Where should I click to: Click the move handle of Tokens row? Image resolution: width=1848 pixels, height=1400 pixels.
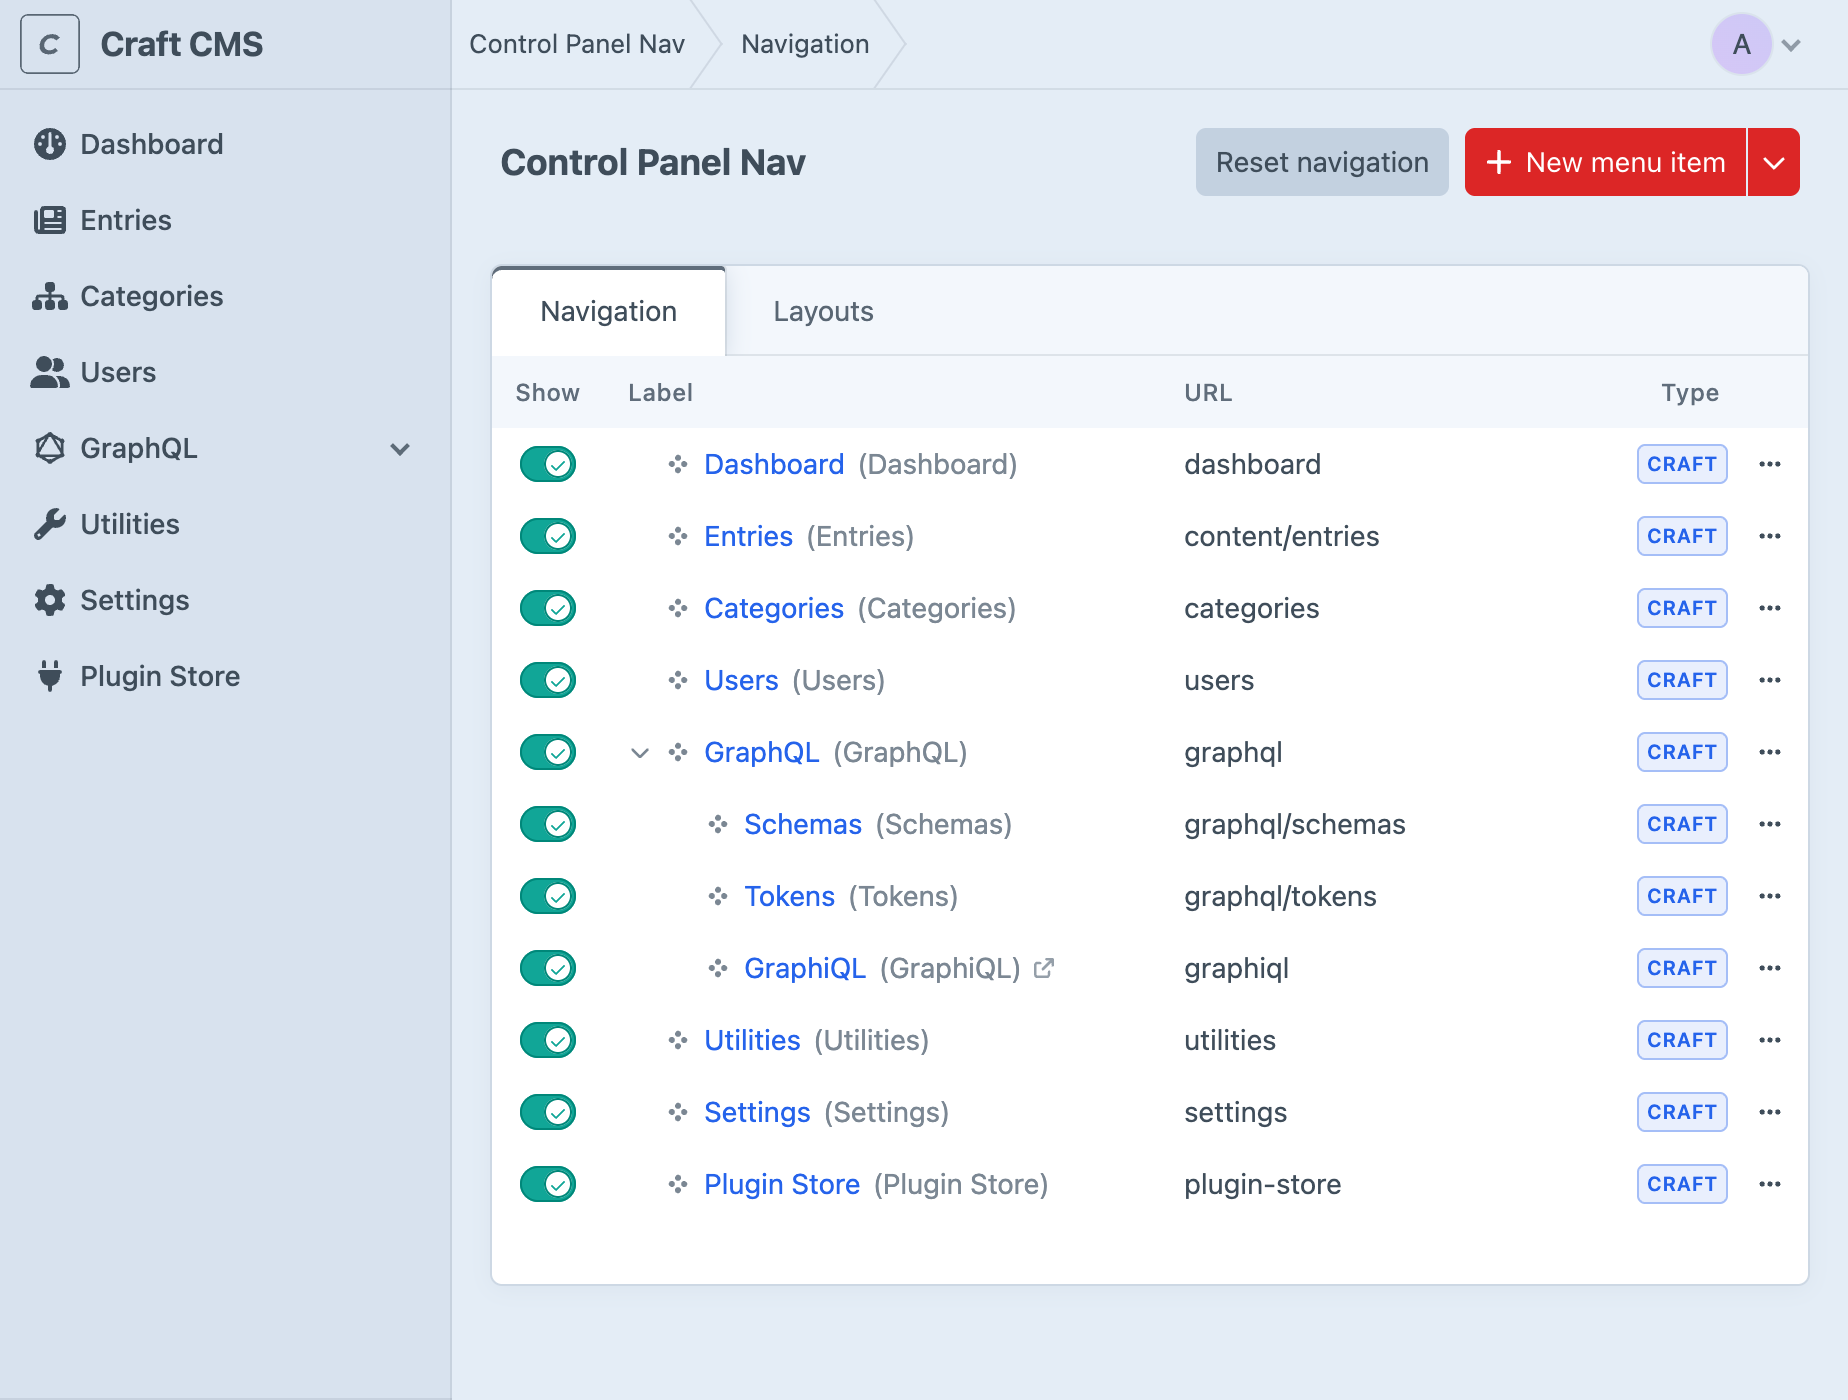pyautogui.click(x=718, y=896)
